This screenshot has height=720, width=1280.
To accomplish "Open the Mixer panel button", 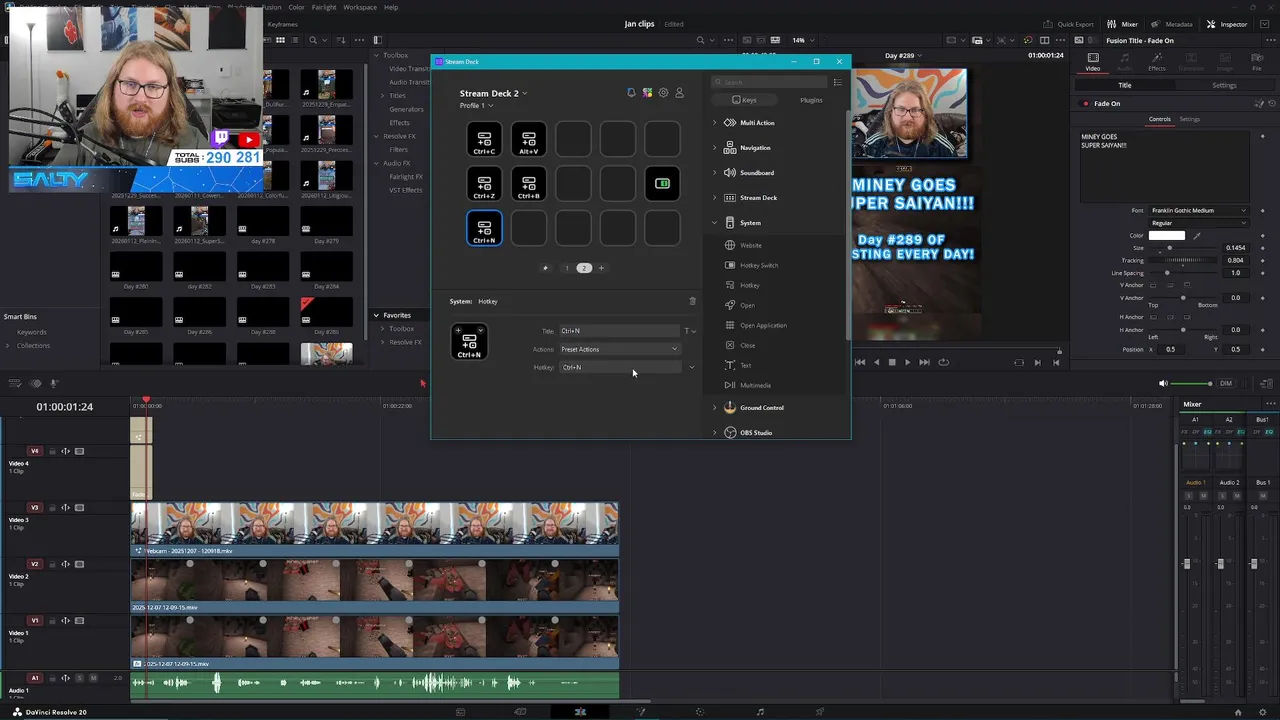I will click(x=1123, y=24).
